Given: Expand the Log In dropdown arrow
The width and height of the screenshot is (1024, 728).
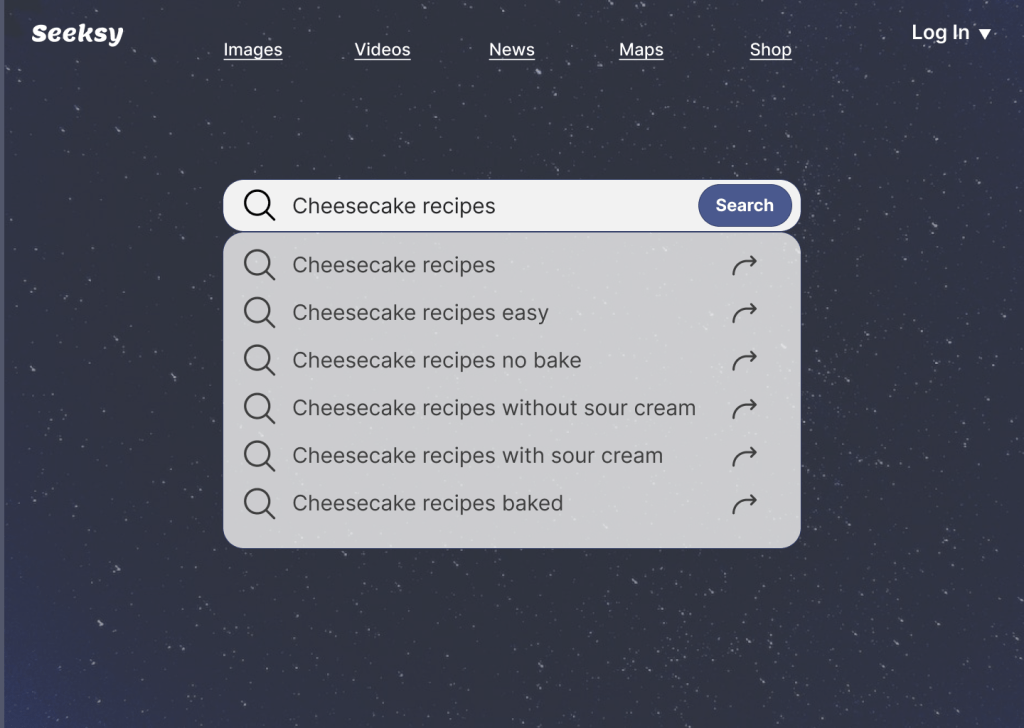Looking at the screenshot, I should pyautogui.click(x=985, y=34).
